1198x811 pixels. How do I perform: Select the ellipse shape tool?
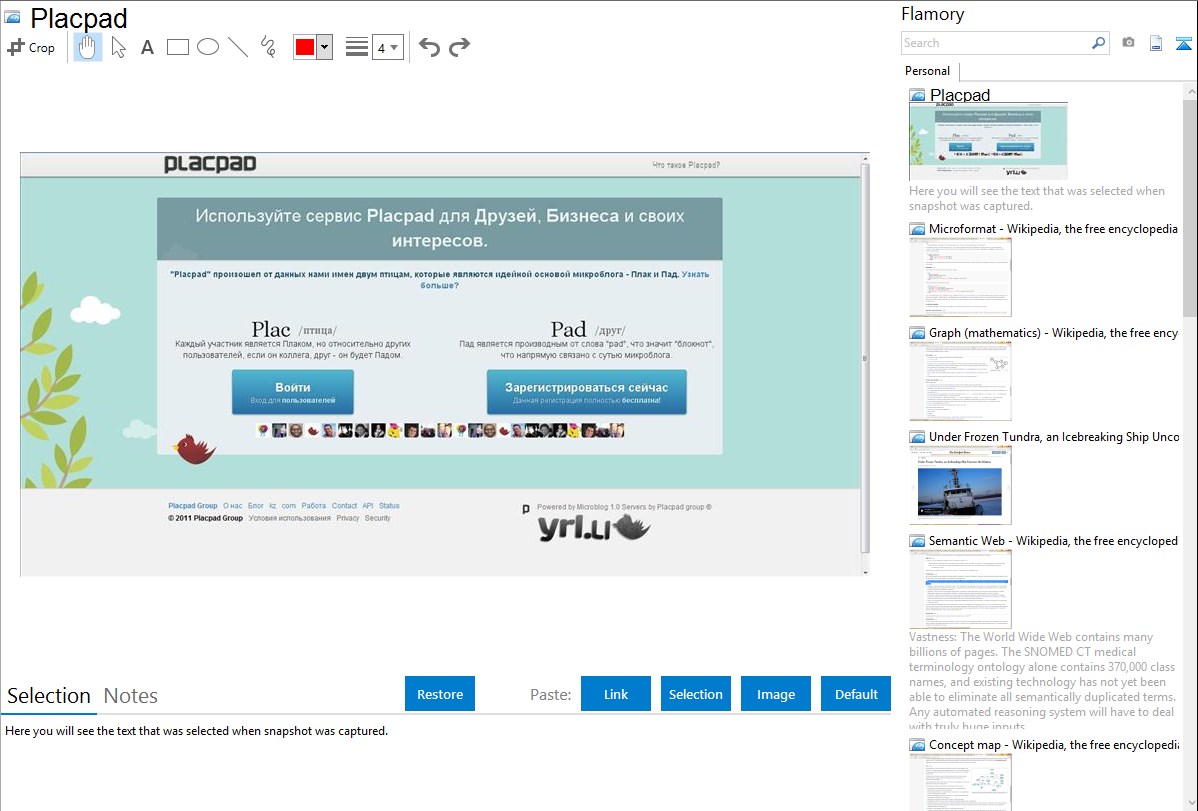pos(208,47)
